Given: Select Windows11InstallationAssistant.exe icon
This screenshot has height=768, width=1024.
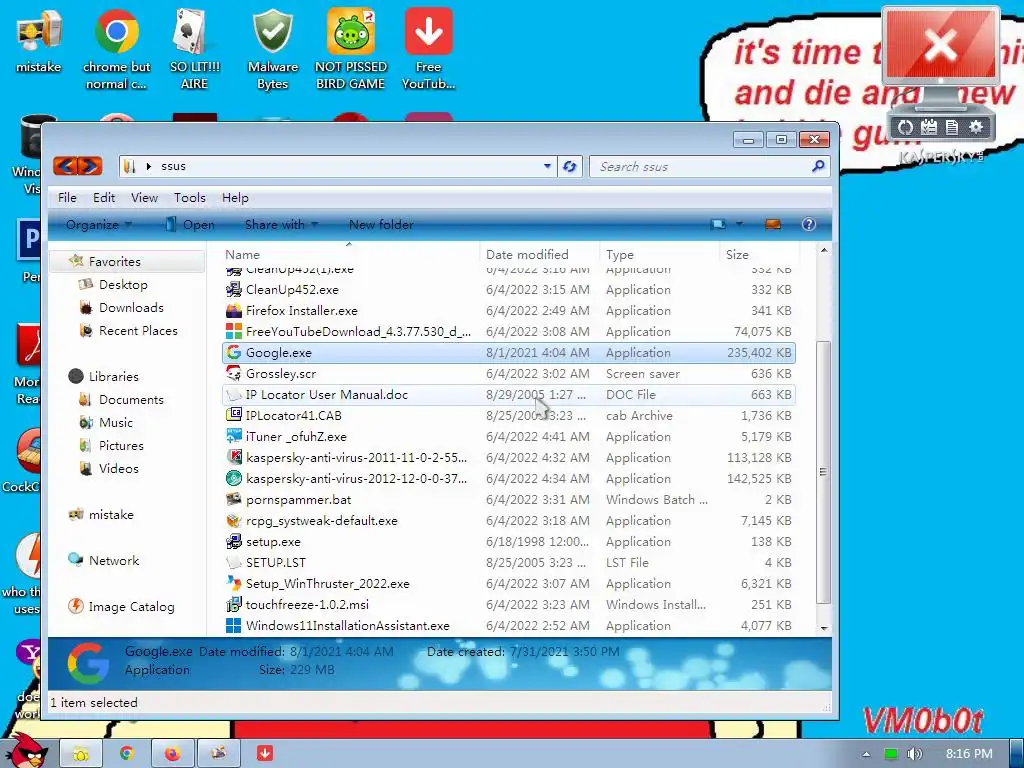Looking at the screenshot, I should (234, 626).
